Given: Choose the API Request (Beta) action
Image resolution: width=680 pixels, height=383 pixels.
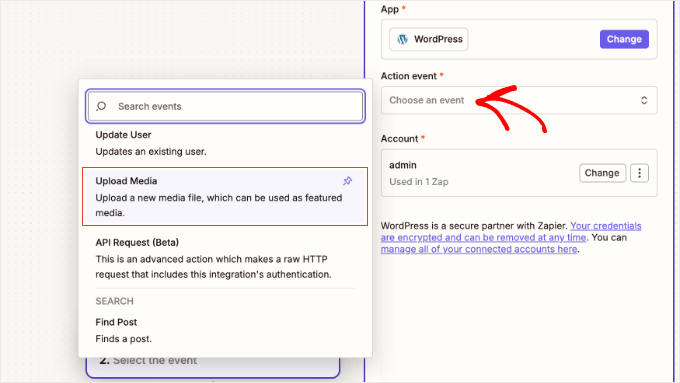Looking at the screenshot, I should (x=225, y=258).
